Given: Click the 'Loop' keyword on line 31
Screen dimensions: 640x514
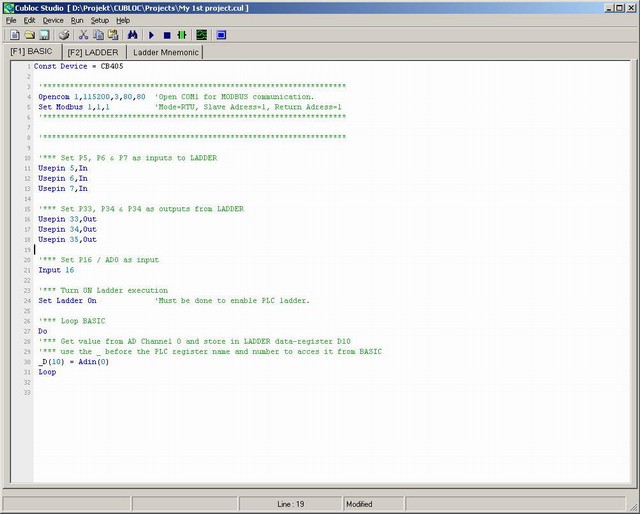Looking at the screenshot, I should point(47,372).
